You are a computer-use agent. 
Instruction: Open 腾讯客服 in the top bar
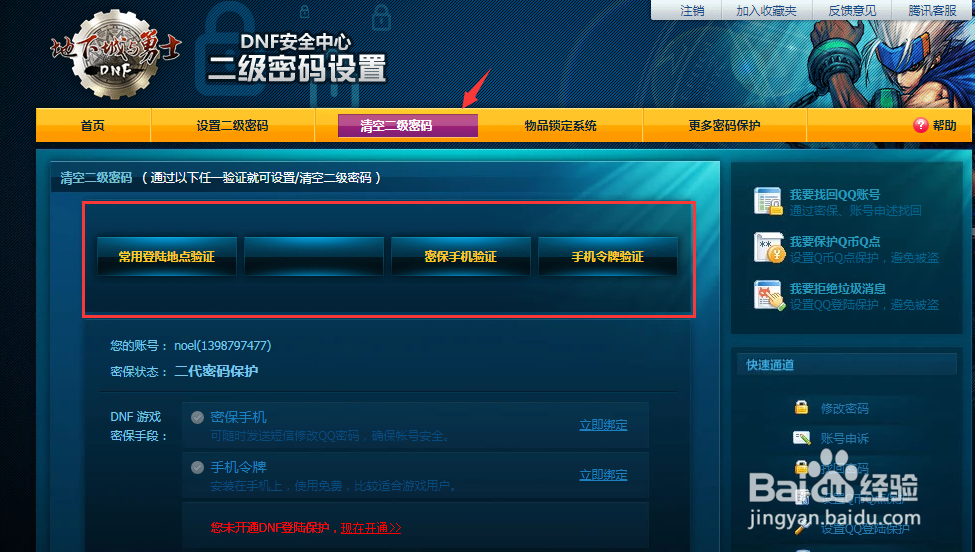[x=932, y=11]
